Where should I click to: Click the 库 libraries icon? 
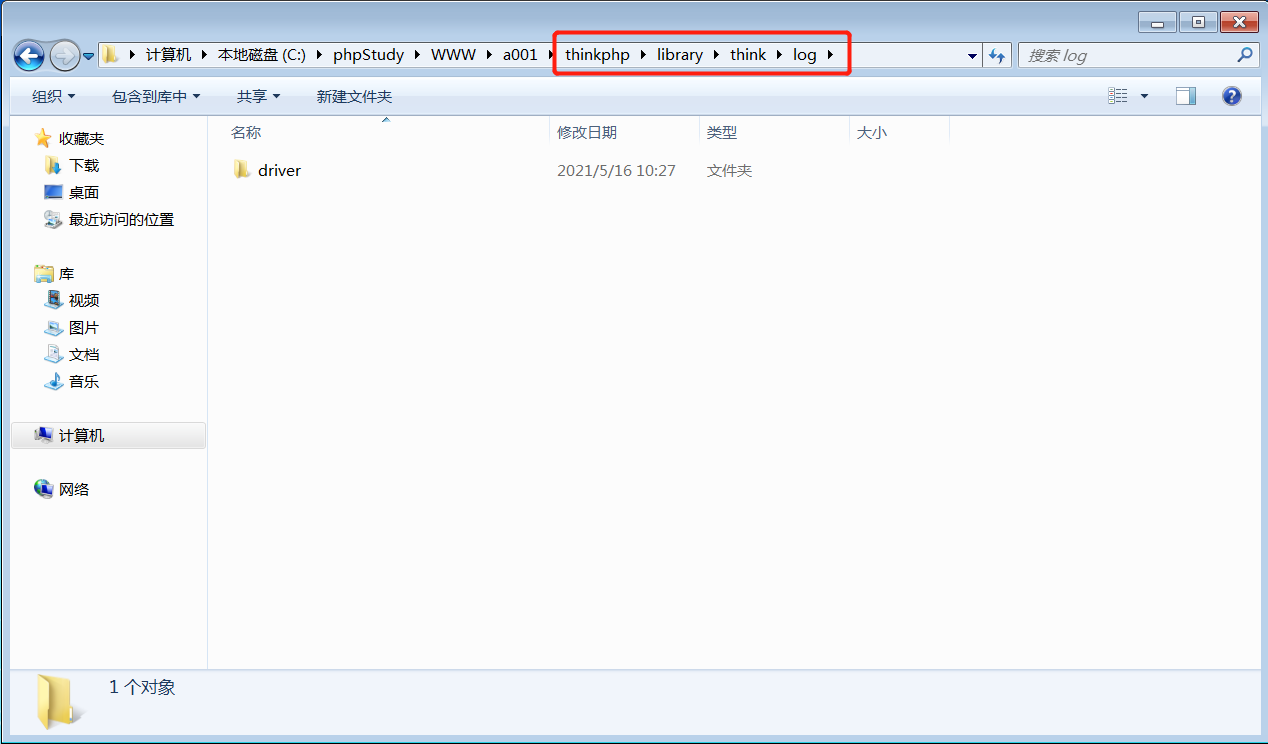click(43, 273)
